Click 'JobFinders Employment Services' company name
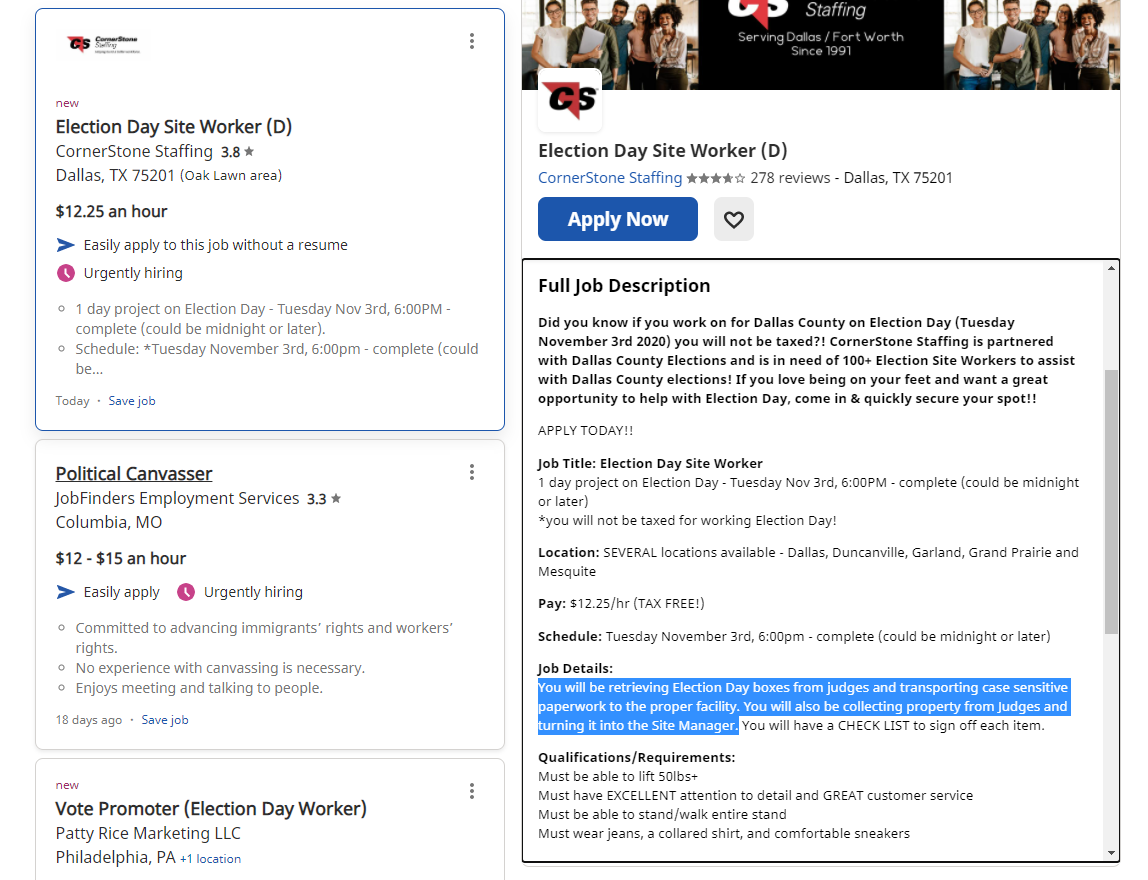The image size is (1148, 880). coord(177,499)
